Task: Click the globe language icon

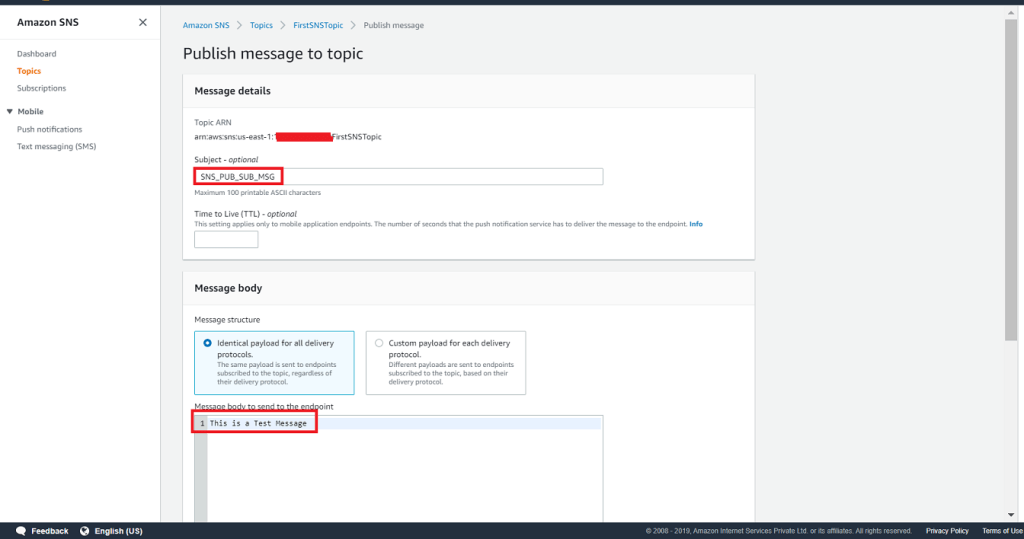Action: (x=84, y=531)
